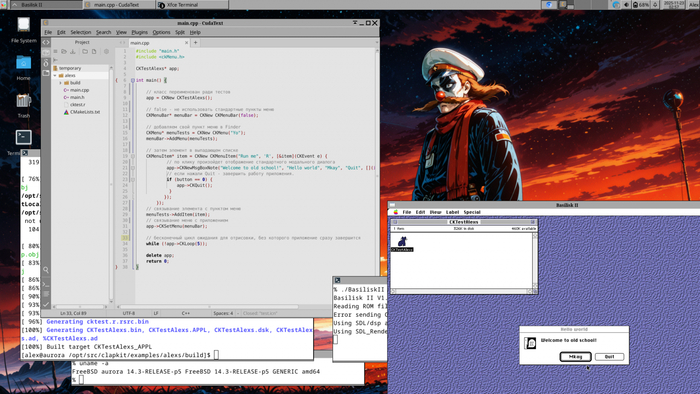
Task: Click the console icon in CudaText sidebar
Action: coord(46,284)
